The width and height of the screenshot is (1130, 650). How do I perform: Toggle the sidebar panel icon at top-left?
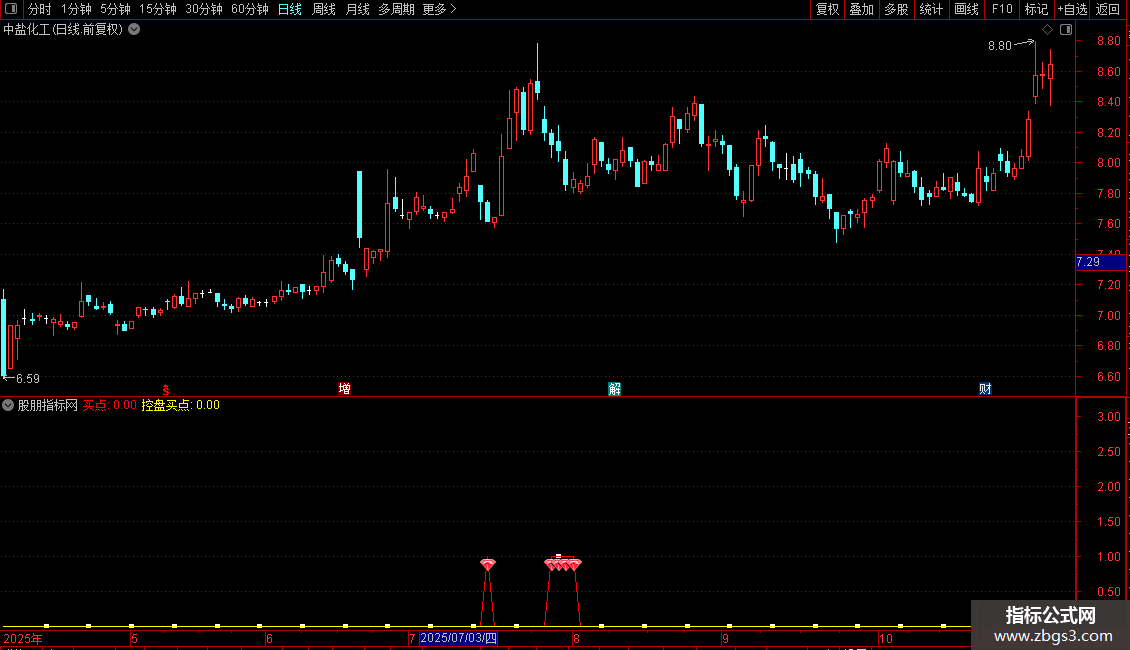11,9
